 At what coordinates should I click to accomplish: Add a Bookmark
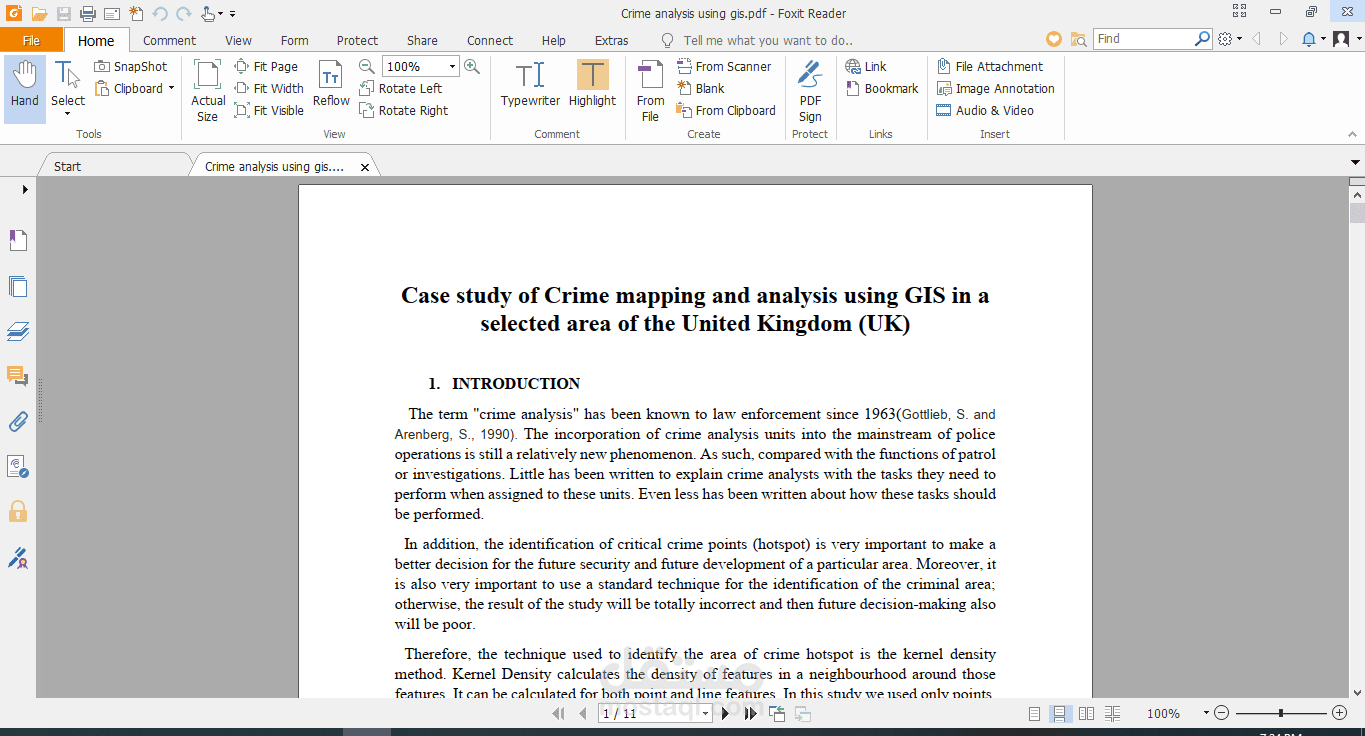[x=882, y=89]
